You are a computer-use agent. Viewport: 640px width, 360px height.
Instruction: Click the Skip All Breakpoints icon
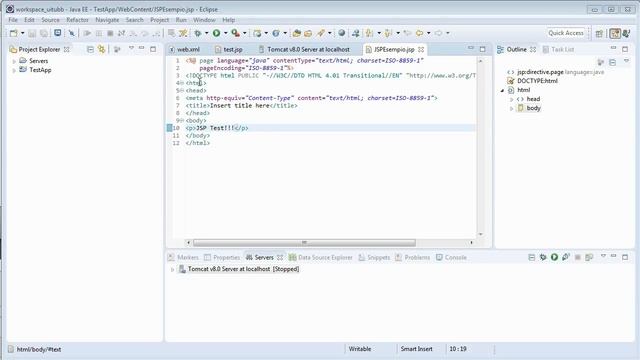tap(71, 33)
